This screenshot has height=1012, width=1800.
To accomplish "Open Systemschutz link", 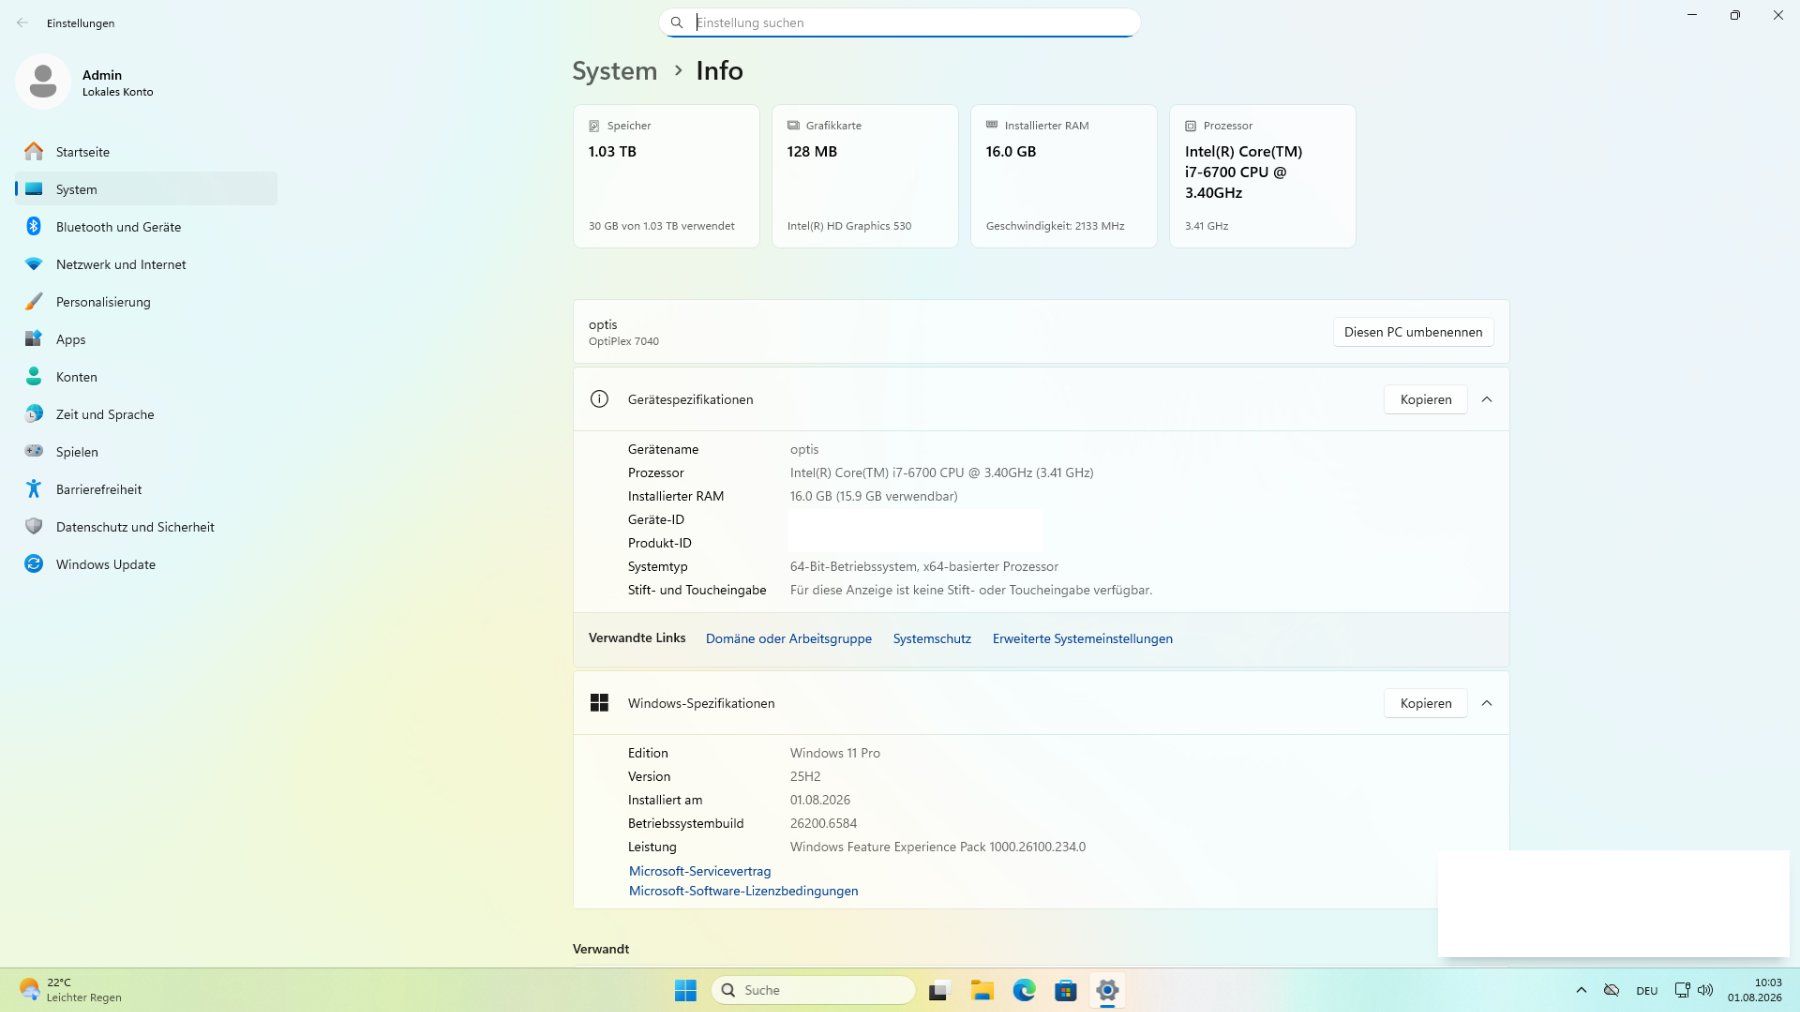I will tap(932, 639).
